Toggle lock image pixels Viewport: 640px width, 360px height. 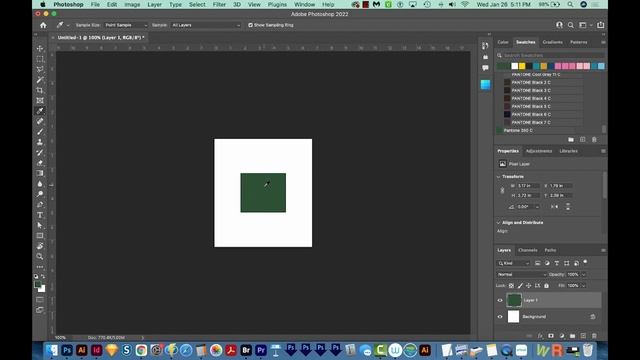(520, 286)
